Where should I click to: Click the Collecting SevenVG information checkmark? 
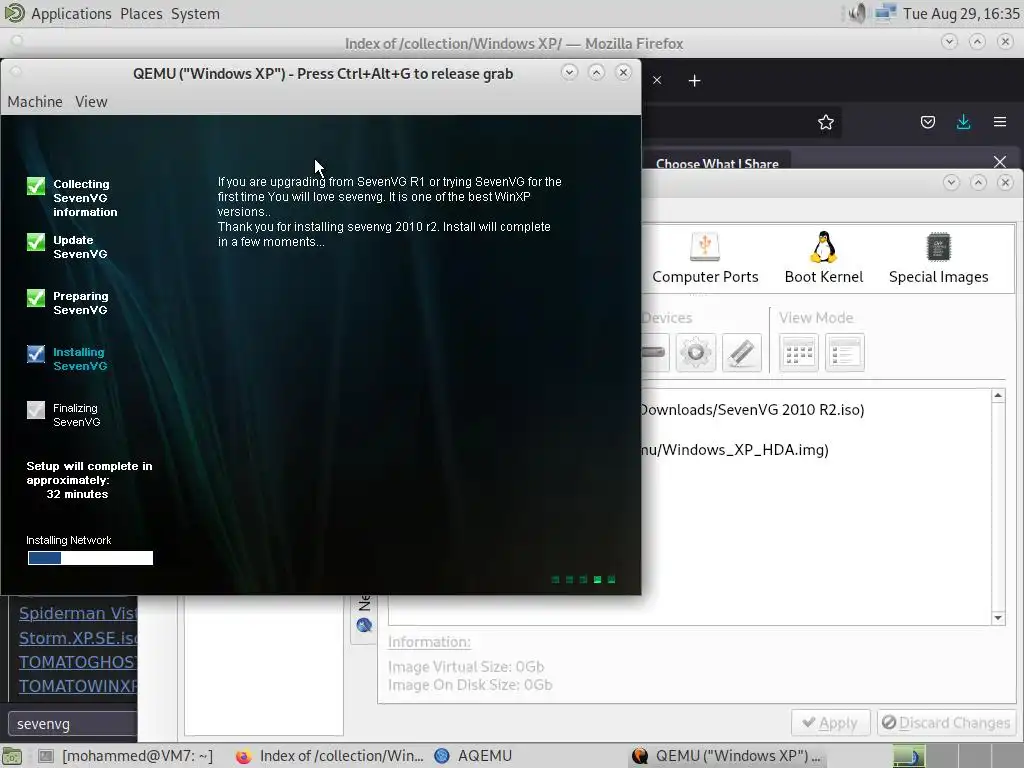click(36, 186)
